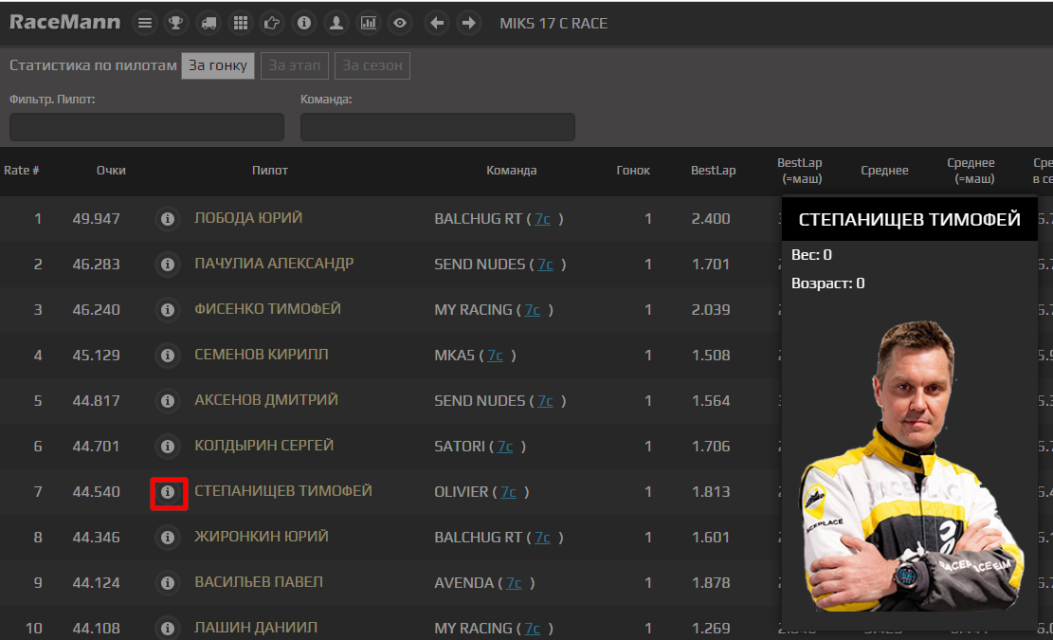Open the grid view icon

pyautogui.click(x=240, y=24)
